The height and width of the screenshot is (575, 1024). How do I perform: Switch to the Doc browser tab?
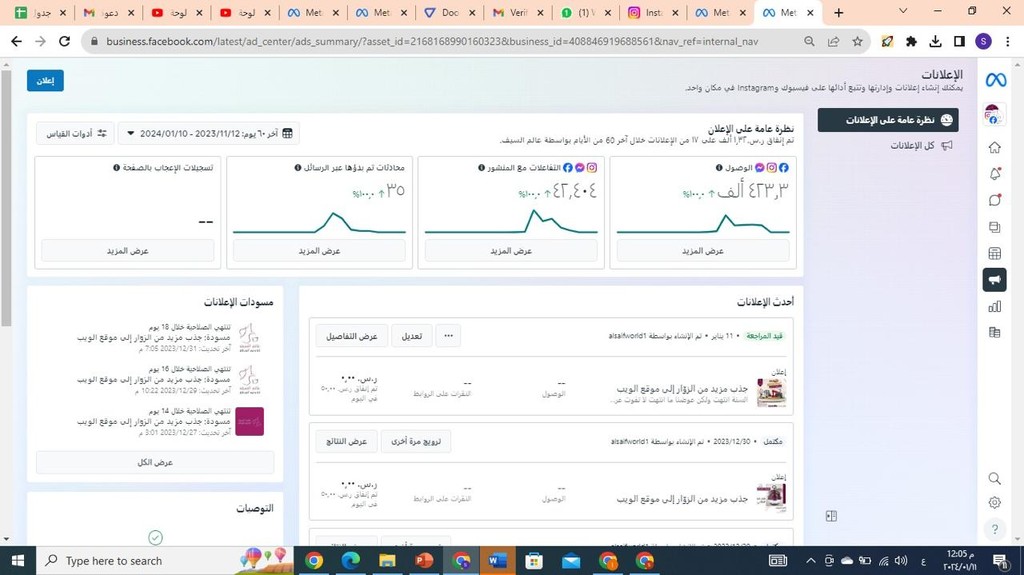[448, 12]
